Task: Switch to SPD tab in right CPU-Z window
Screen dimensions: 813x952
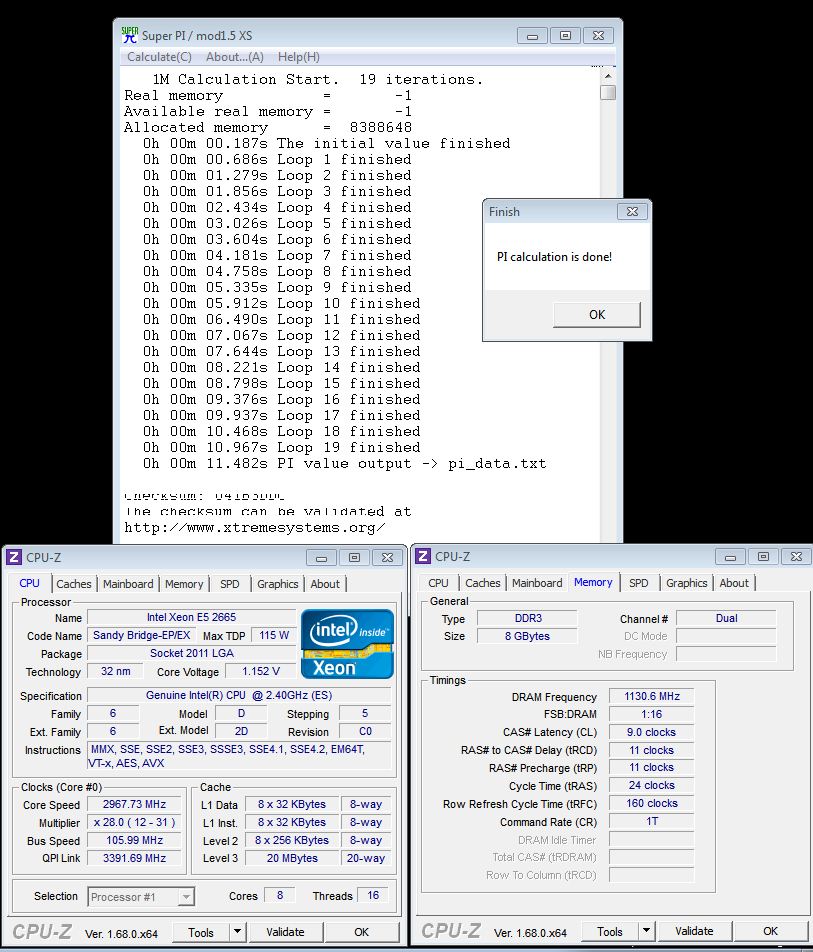Action: click(639, 583)
